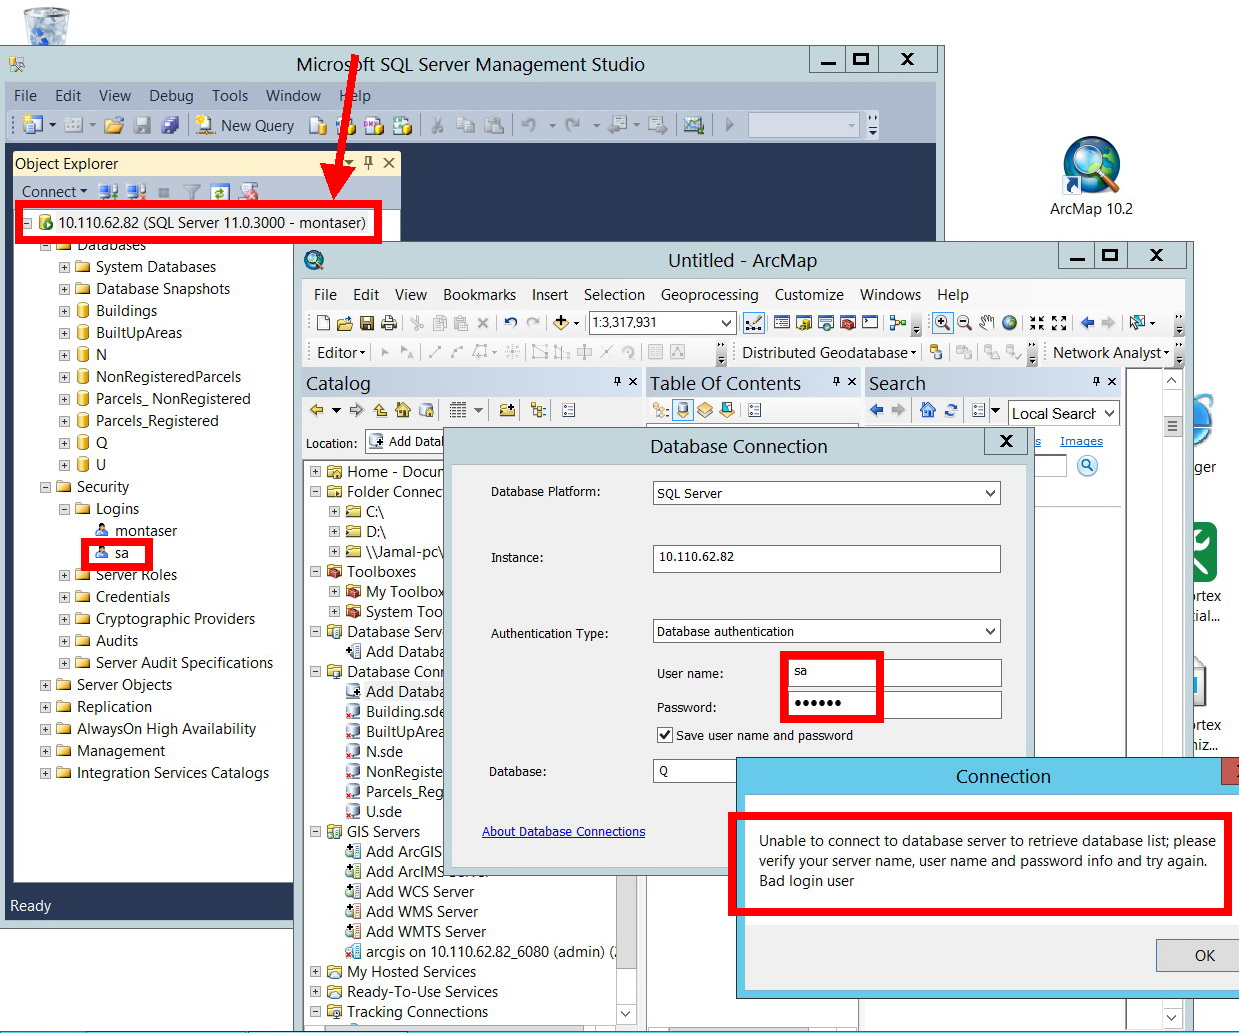Click Disconnect icon in Object Explorer toolbar
The image size is (1239, 1033).
[136, 192]
